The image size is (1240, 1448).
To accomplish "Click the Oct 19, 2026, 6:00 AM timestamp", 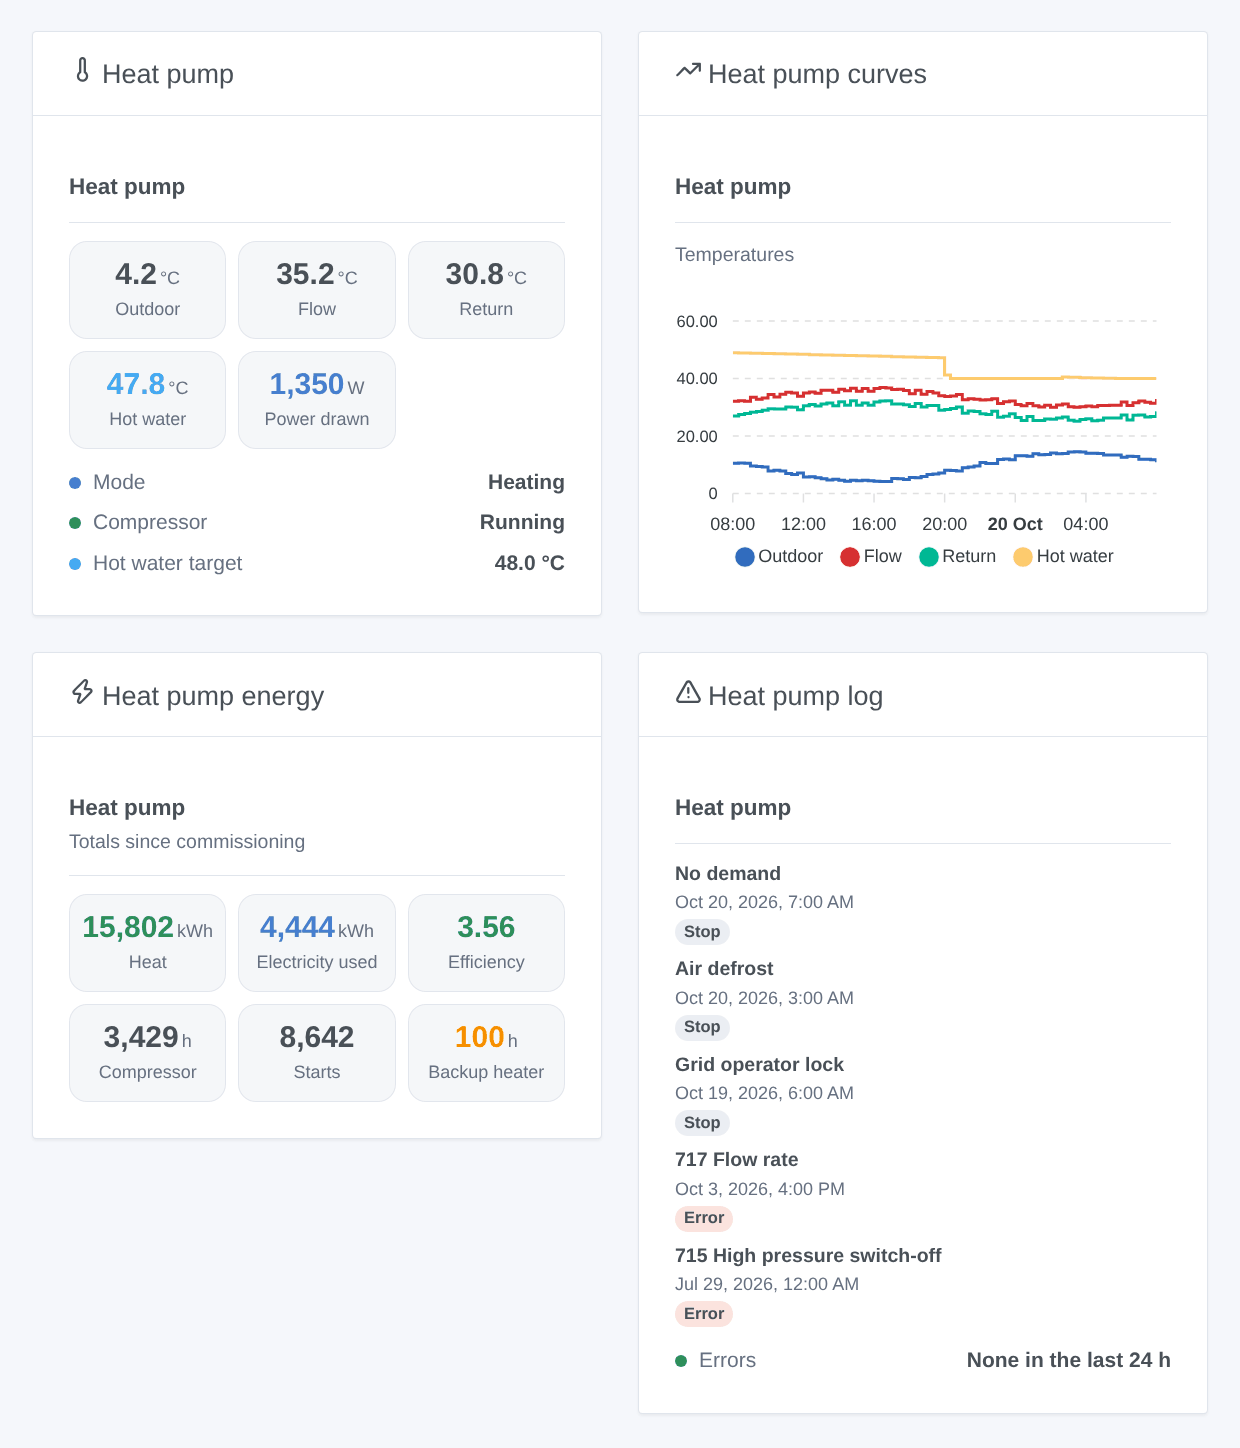I will 764,1093.
